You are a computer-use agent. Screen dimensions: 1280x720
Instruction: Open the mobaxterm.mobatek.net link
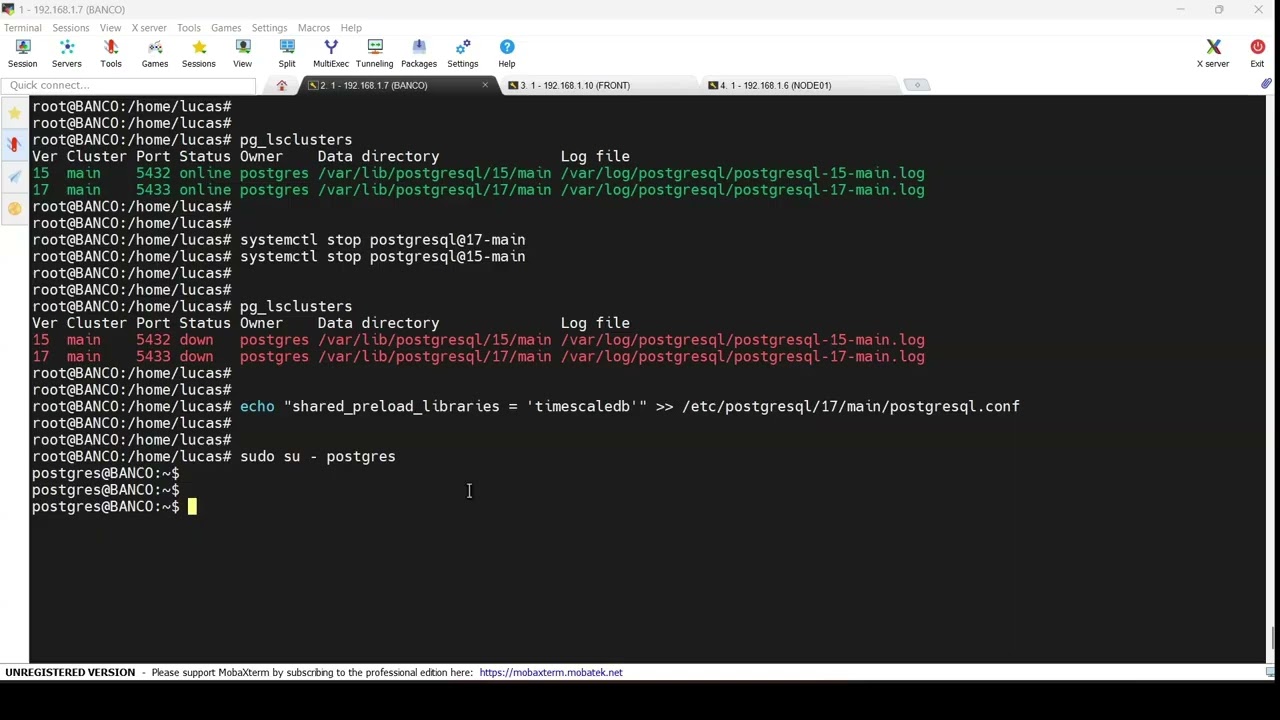coord(551,672)
